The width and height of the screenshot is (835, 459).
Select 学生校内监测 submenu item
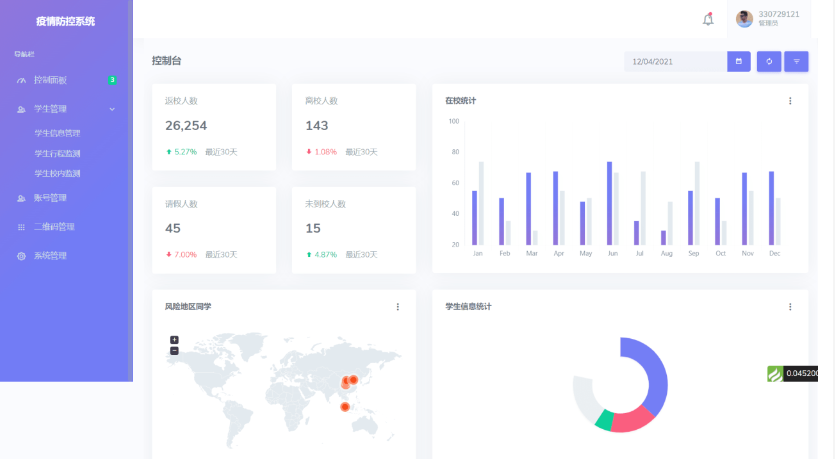[x=57, y=173]
